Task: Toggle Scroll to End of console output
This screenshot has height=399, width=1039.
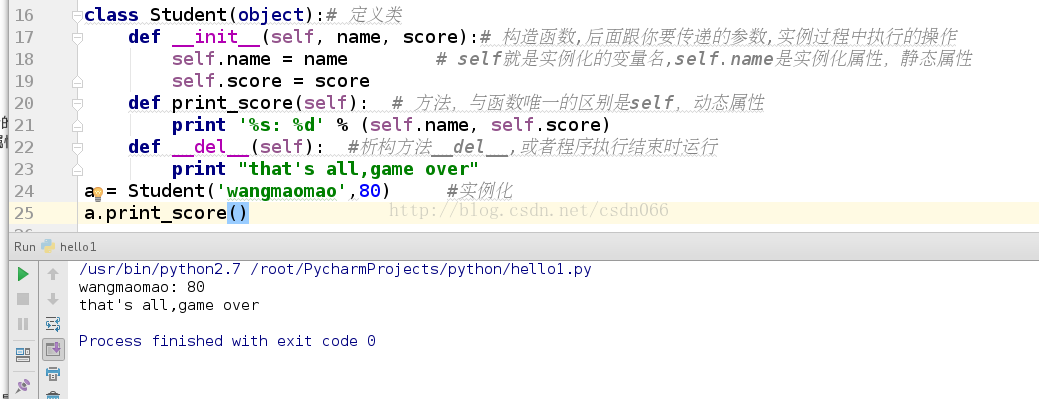Action: point(53,349)
